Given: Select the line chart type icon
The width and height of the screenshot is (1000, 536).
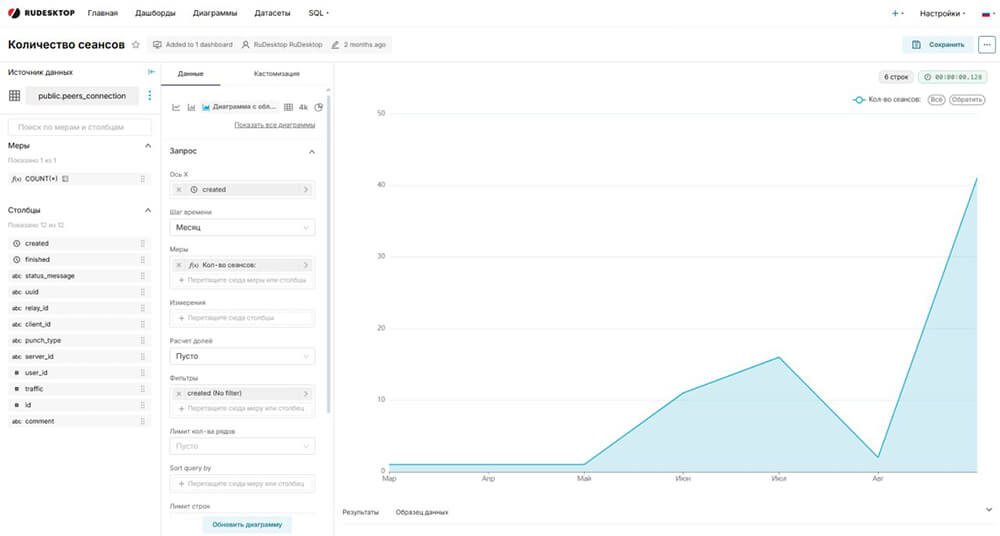Looking at the screenshot, I should pyautogui.click(x=176, y=107).
